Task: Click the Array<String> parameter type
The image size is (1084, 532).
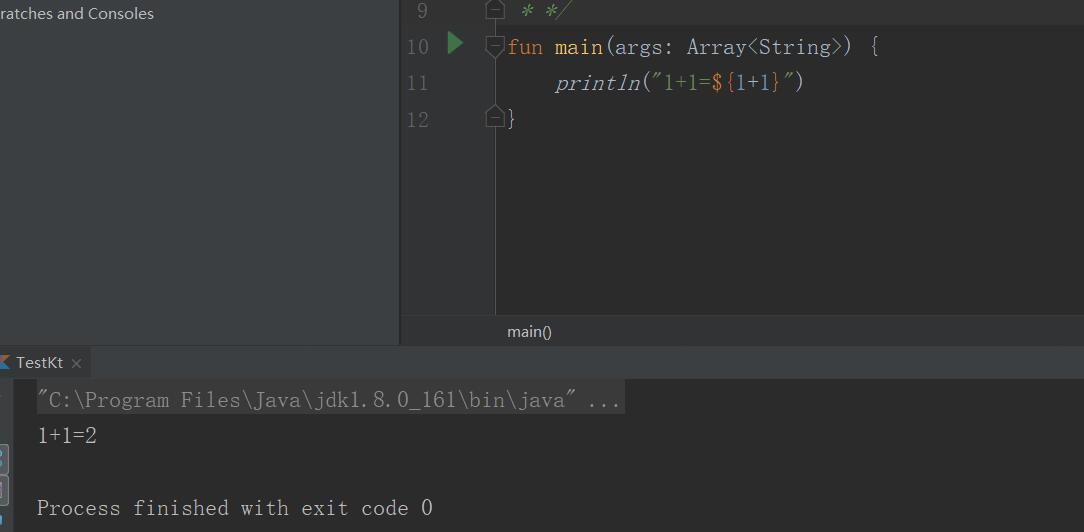Action: click(x=764, y=47)
